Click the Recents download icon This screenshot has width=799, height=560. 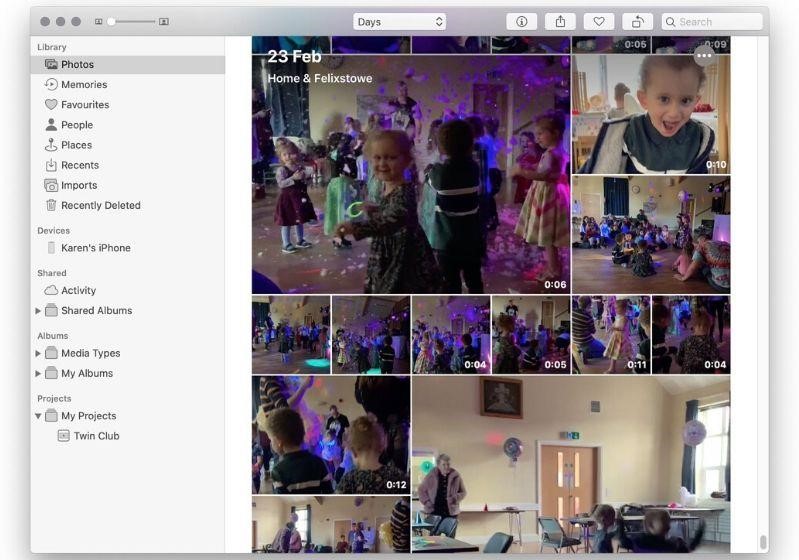click(x=51, y=165)
